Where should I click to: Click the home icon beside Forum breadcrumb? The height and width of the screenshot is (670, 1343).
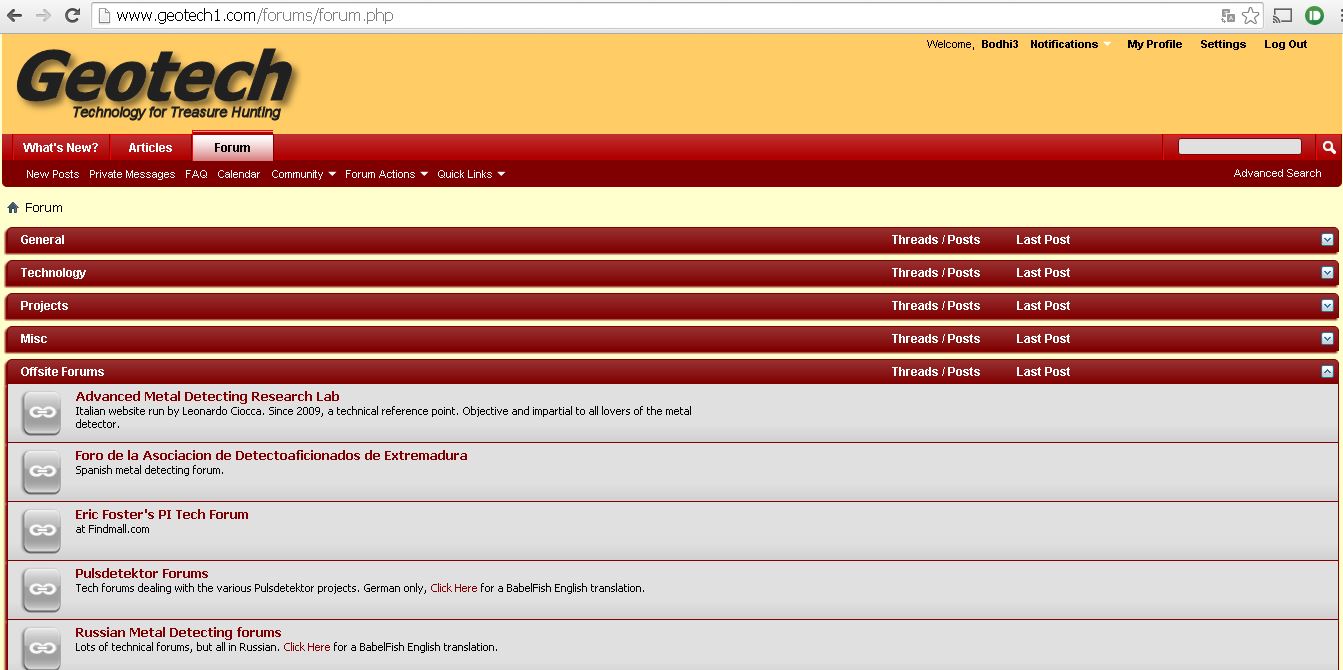click(x=13, y=208)
